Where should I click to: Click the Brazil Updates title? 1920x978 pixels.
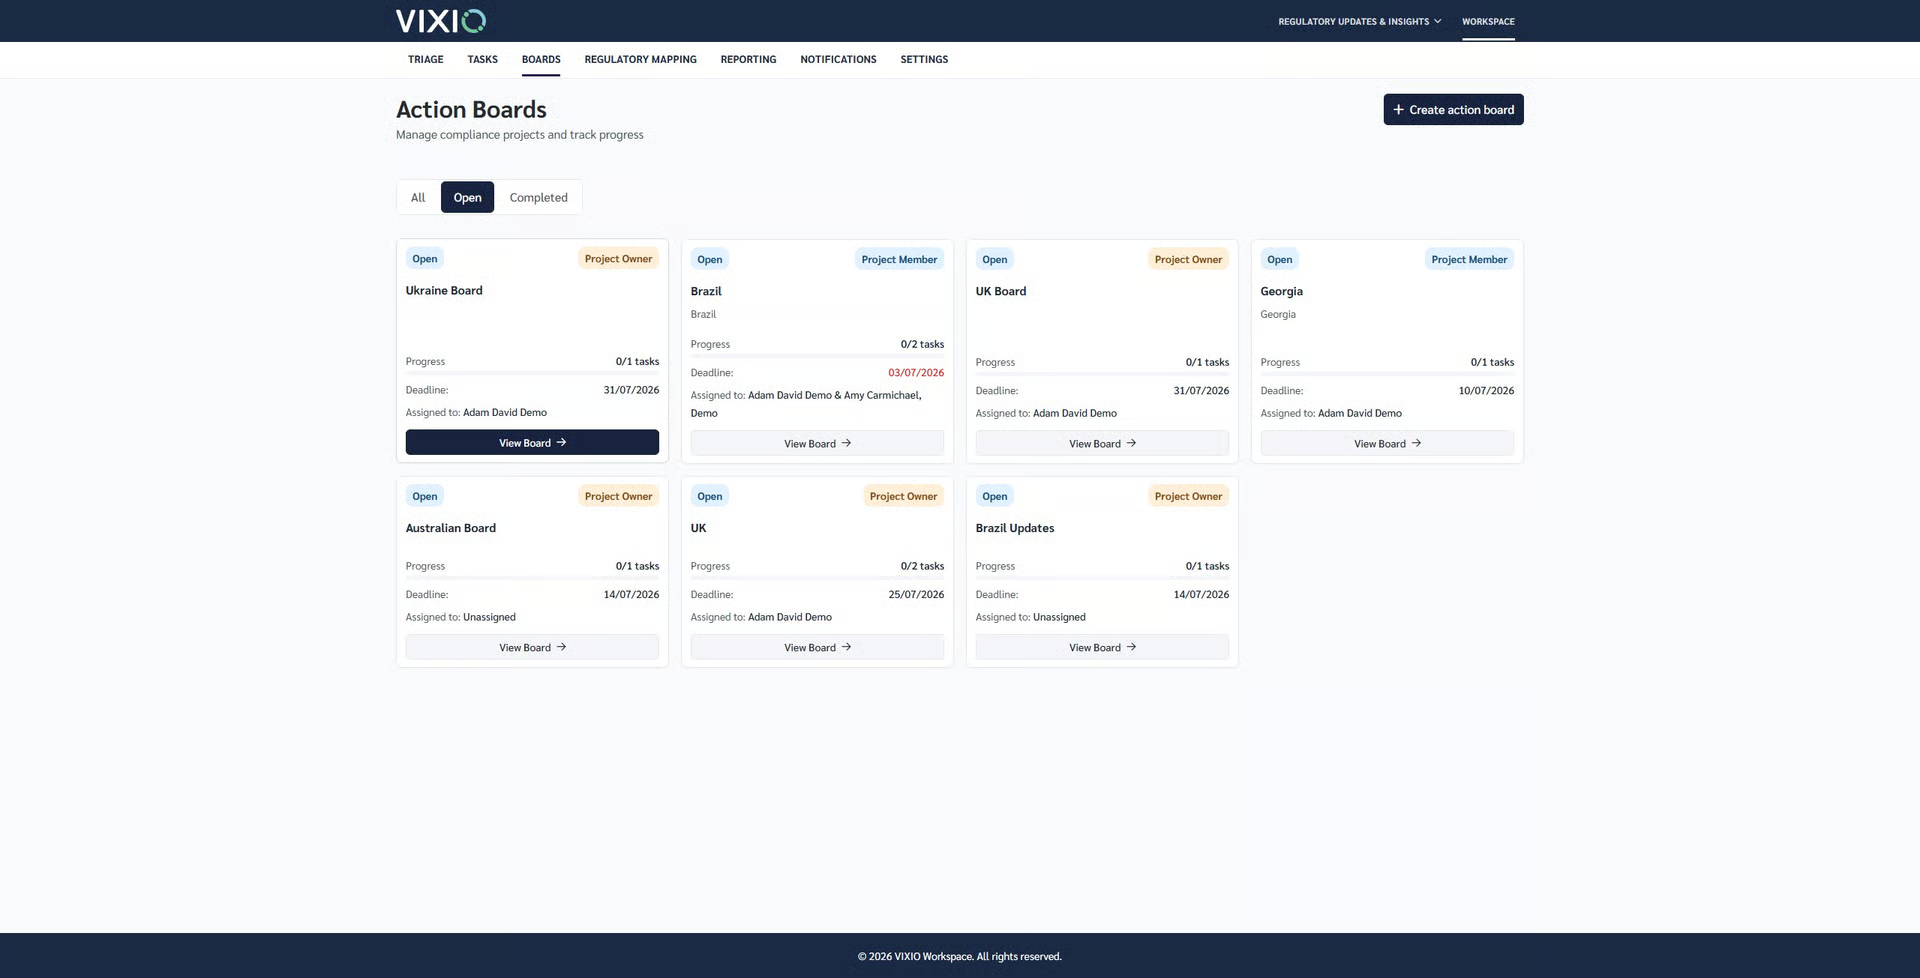1015,528
